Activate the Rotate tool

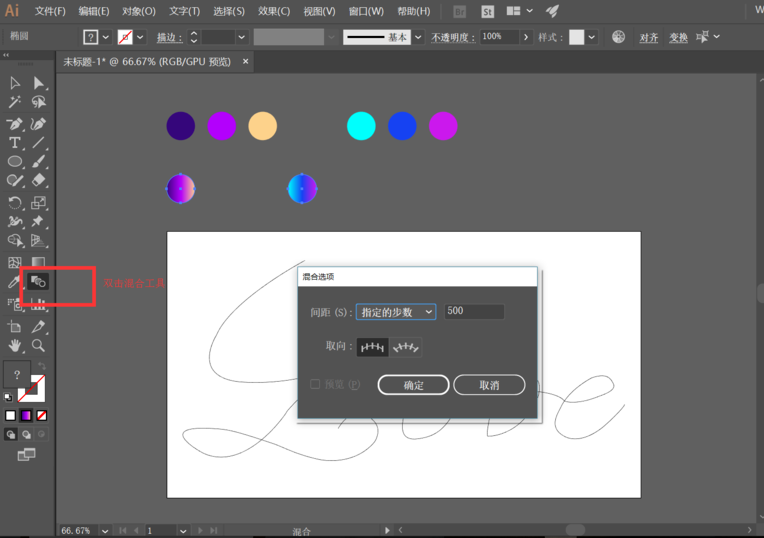point(15,202)
